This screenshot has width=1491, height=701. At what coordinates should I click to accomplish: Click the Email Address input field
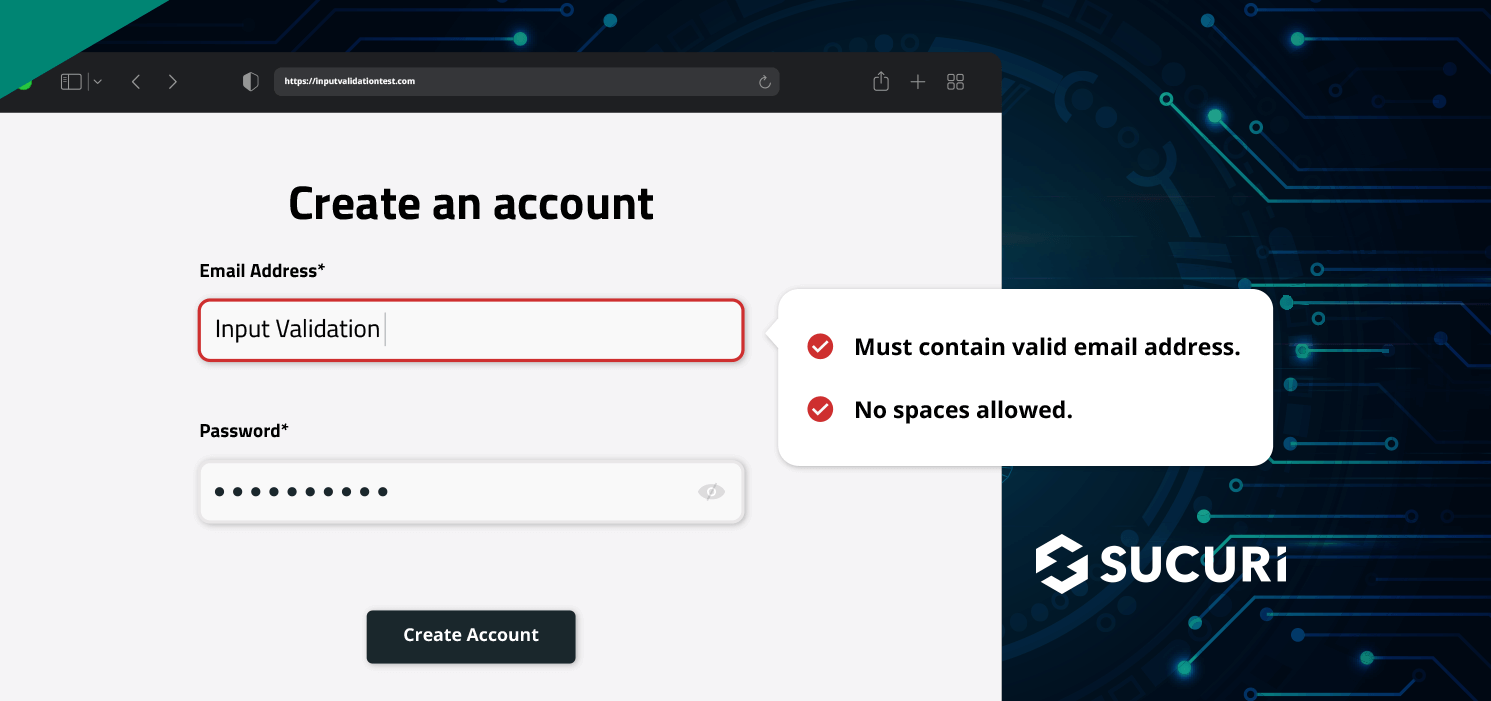[x=471, y=330]
